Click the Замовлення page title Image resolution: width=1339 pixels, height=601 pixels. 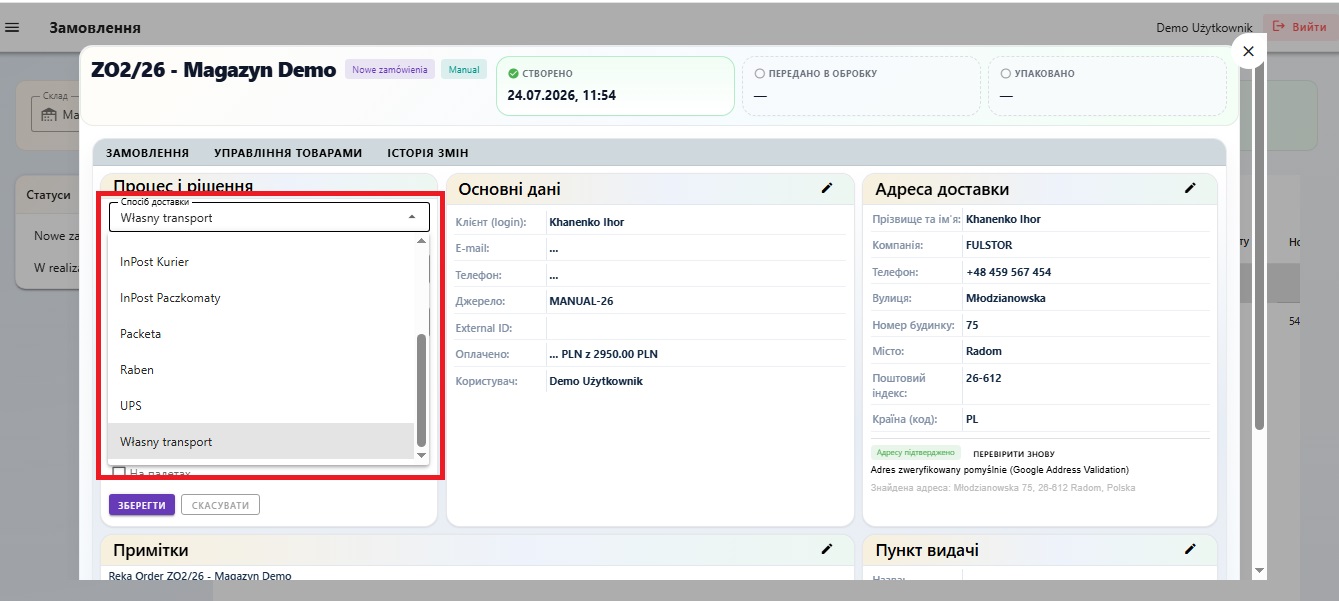(x=95, y=27)
